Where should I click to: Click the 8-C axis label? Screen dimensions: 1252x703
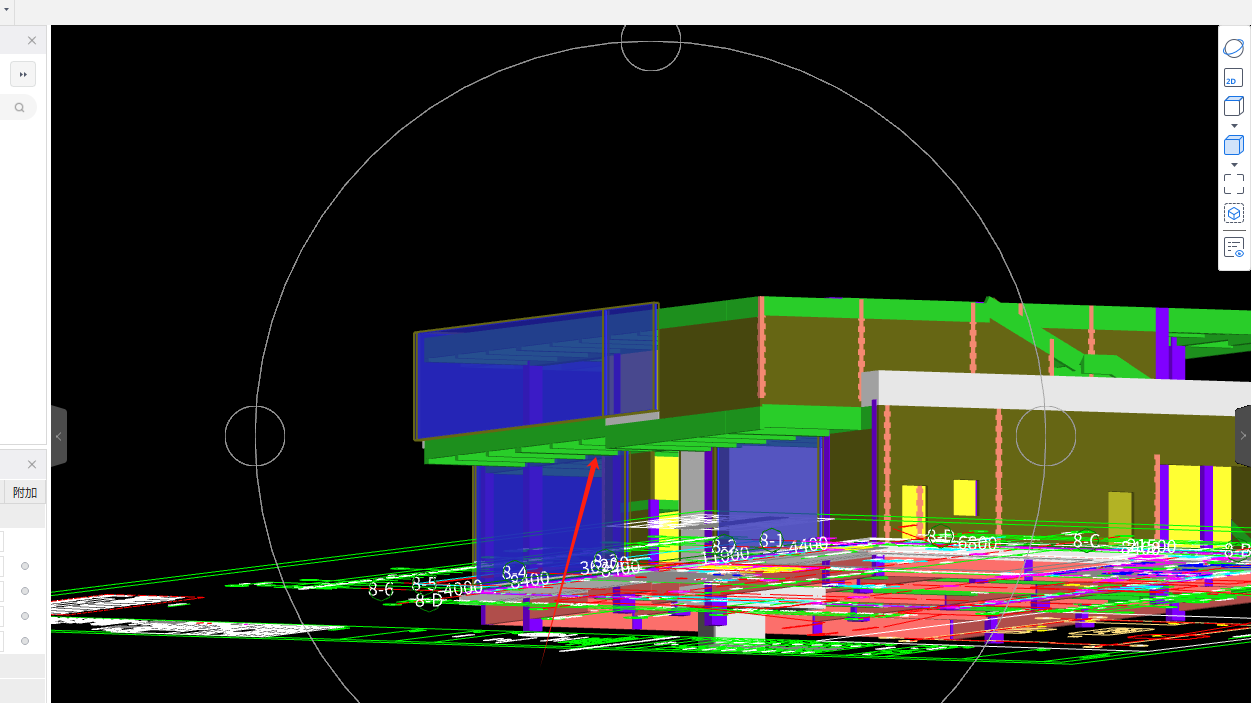(x=1086, y=540)
